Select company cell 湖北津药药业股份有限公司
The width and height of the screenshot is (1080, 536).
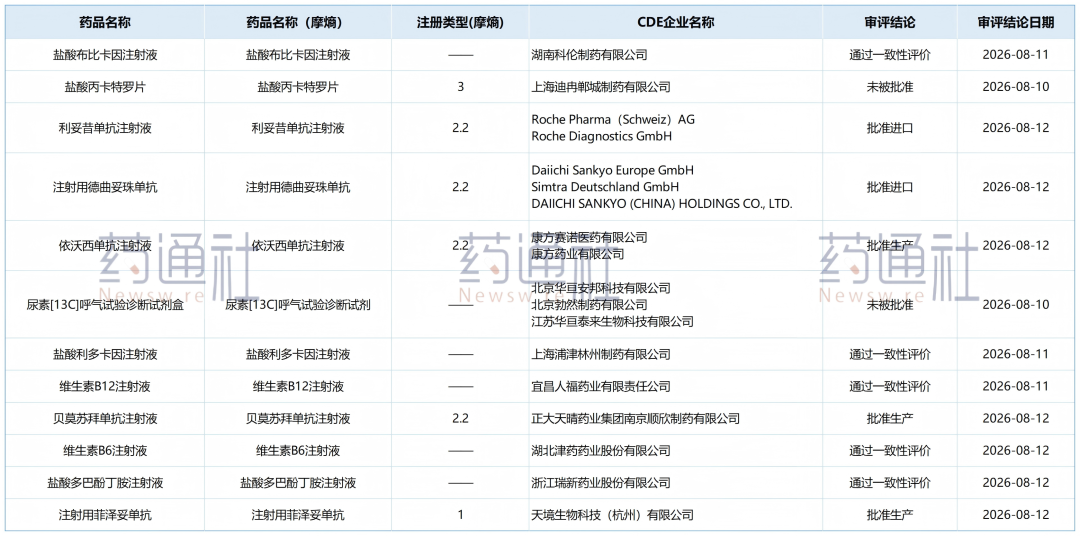click(601, 451)
